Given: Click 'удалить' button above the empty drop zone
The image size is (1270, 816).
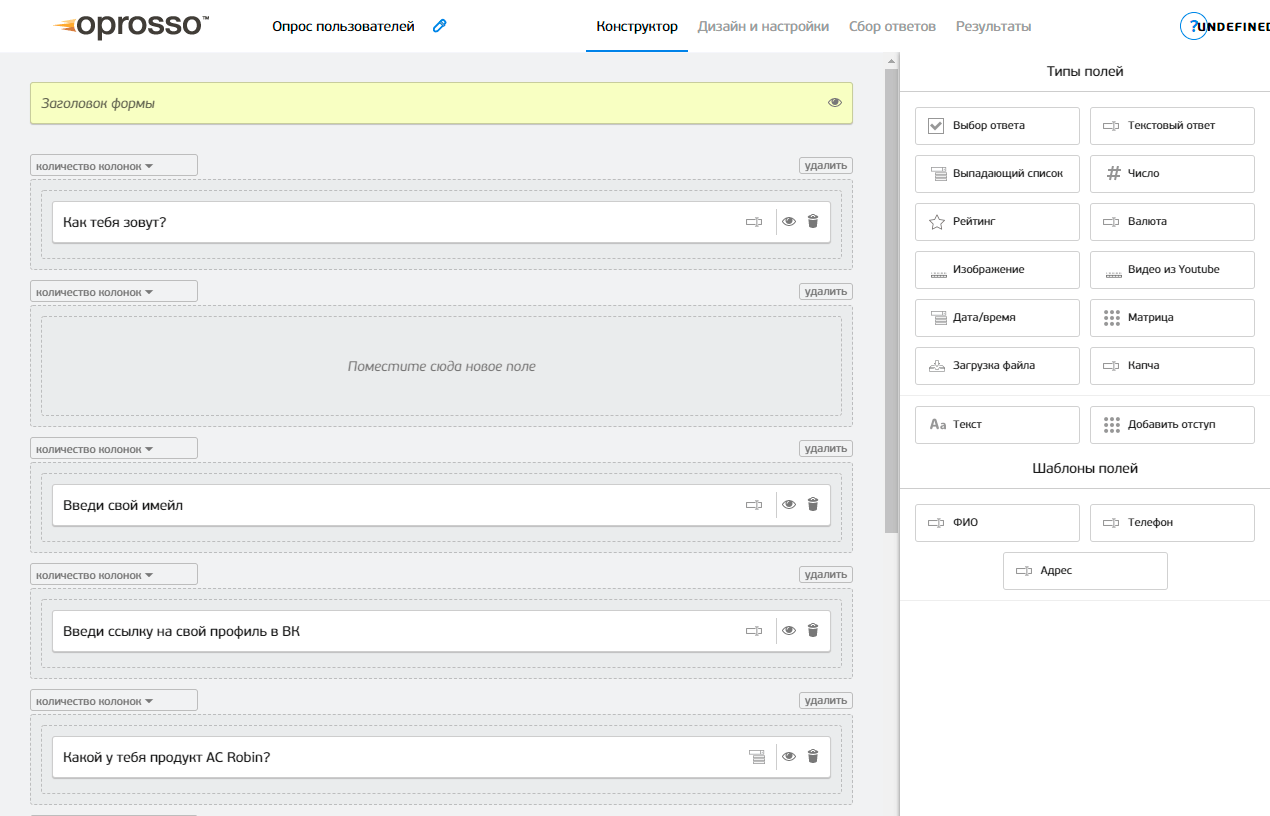Looking at the screenshot, I should 826,292.
